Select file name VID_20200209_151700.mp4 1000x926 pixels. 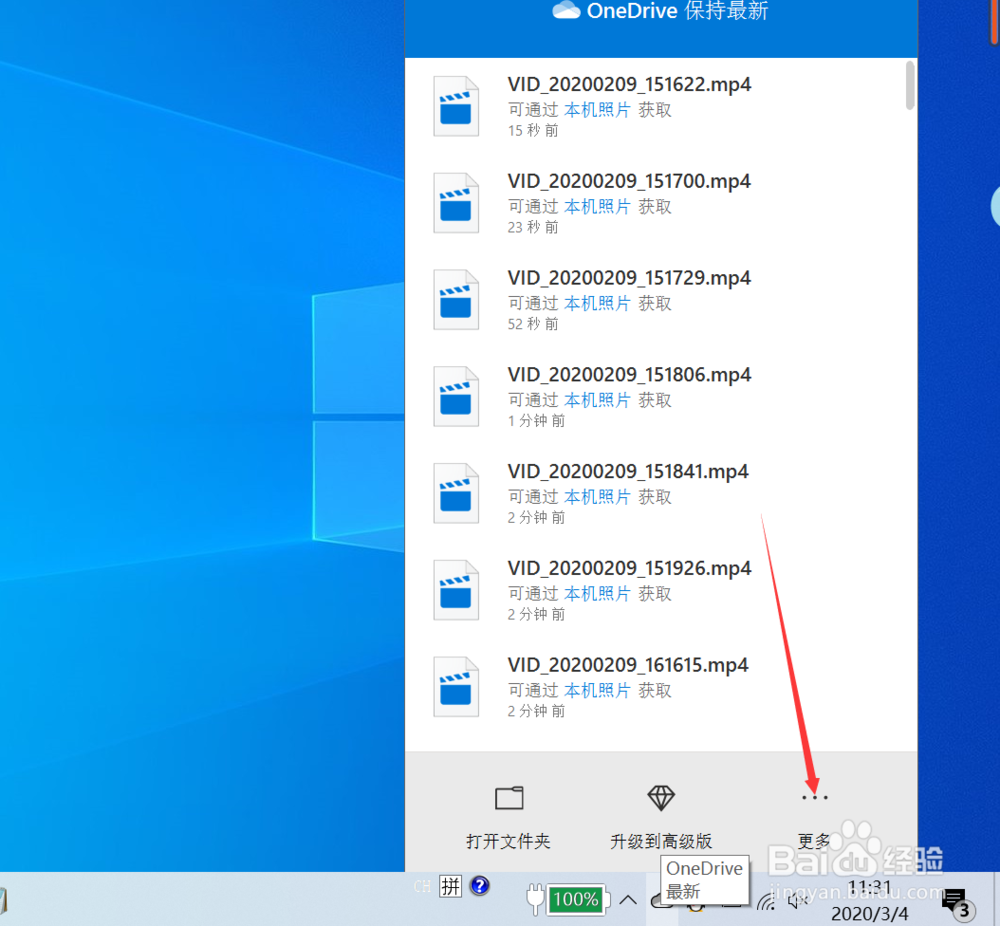tap(629, 181)
